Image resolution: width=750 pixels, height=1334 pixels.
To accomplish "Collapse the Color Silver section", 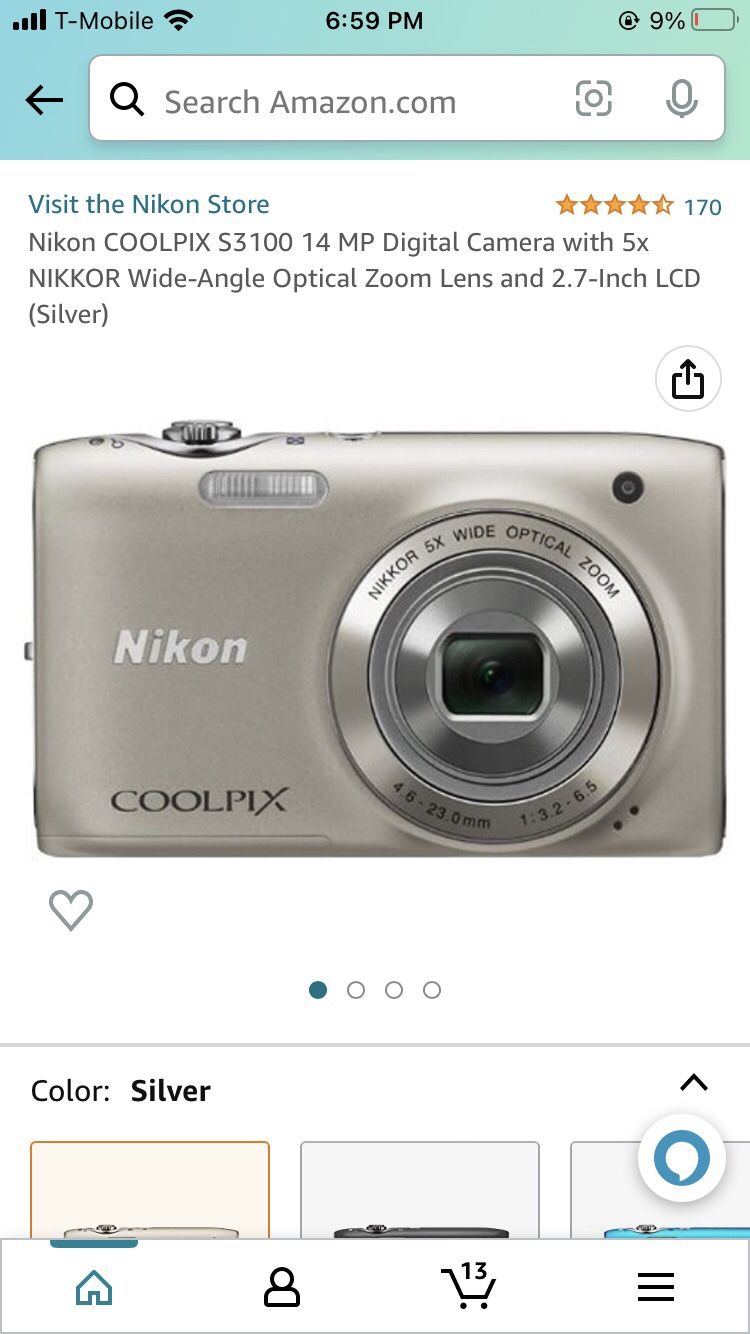I will tap(694, 1083).
